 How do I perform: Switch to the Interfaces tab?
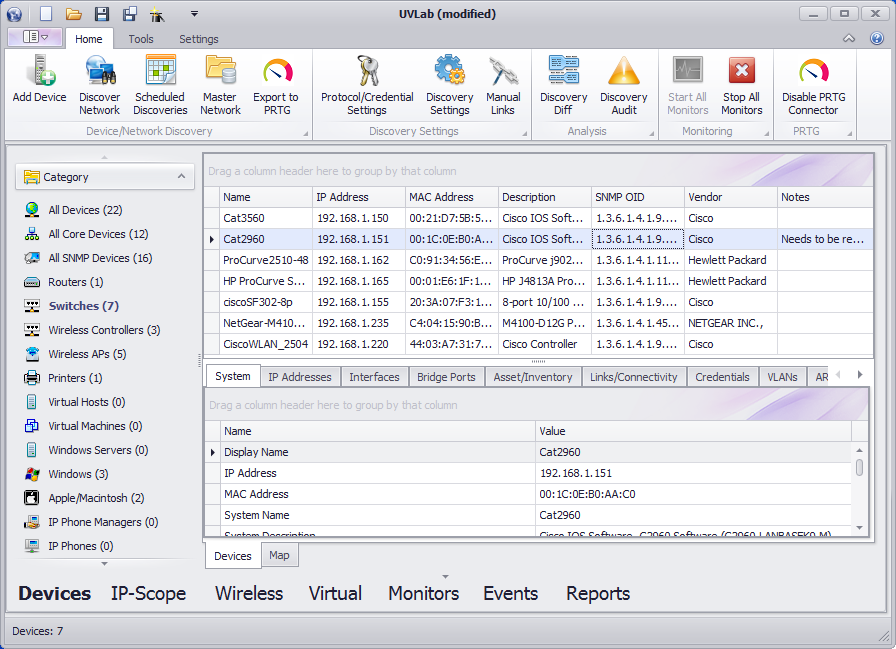coord(374,377)
